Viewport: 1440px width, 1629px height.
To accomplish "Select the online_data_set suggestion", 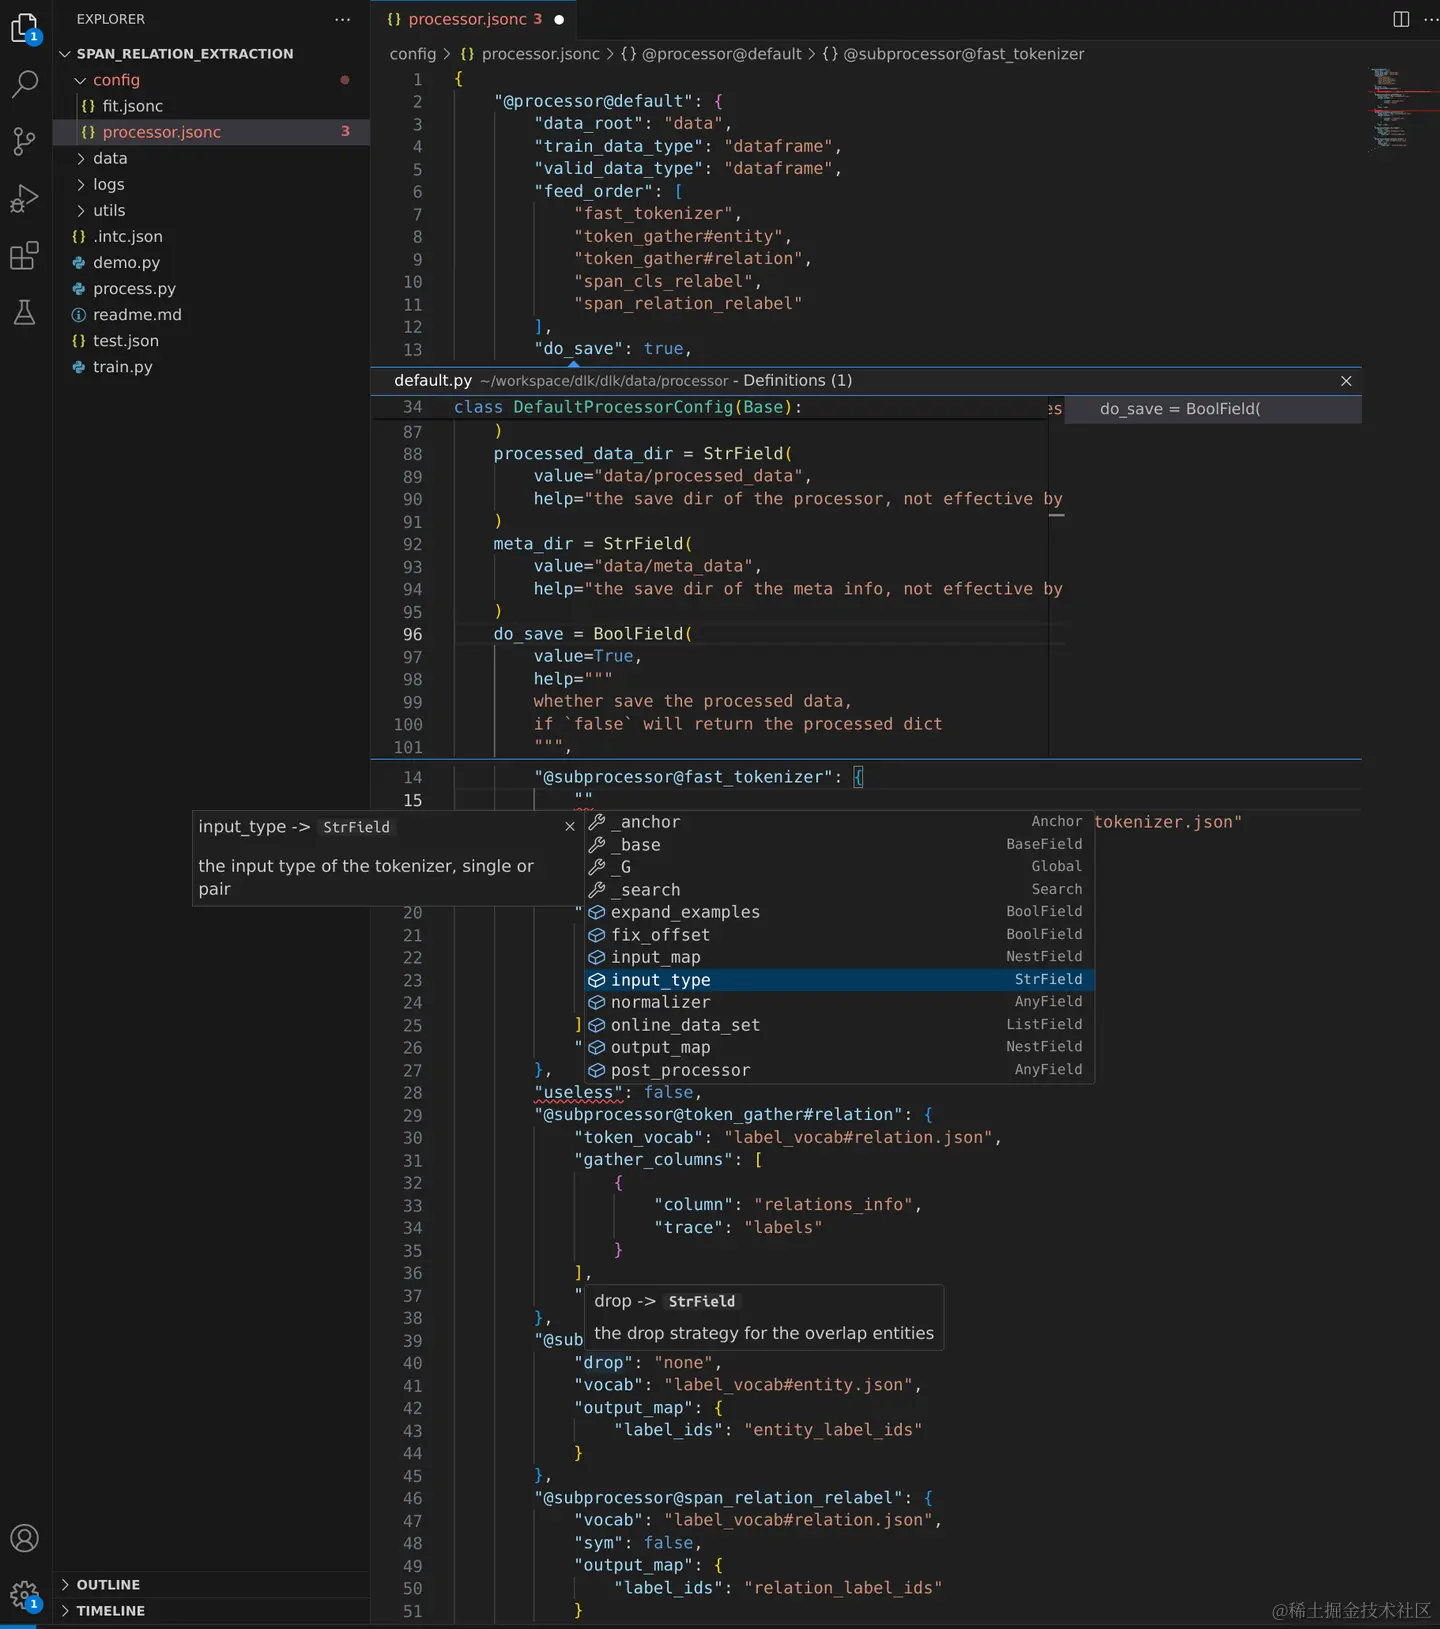I will 839,1025.
